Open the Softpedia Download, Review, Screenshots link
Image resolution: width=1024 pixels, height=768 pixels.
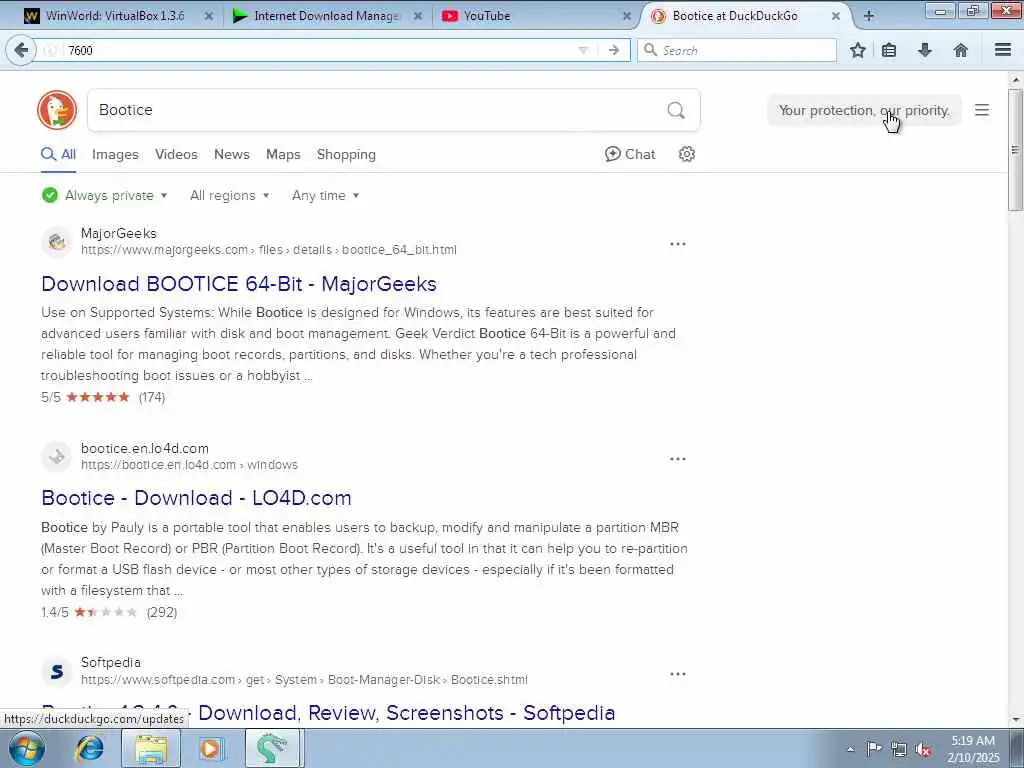click(x=406, y=712)
